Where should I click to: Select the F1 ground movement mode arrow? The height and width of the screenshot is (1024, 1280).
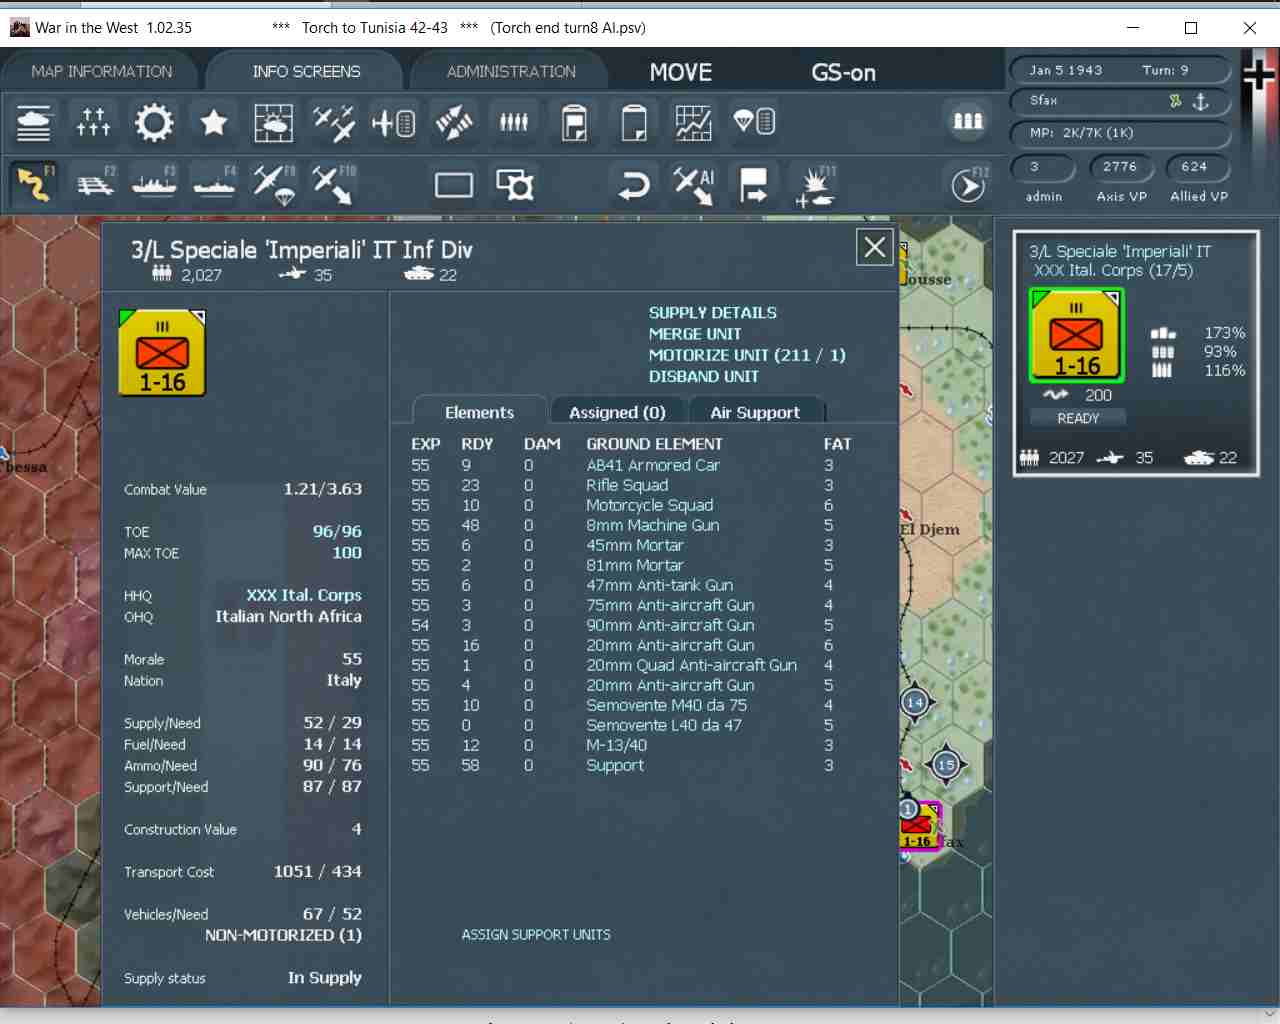tap(34, 185)
